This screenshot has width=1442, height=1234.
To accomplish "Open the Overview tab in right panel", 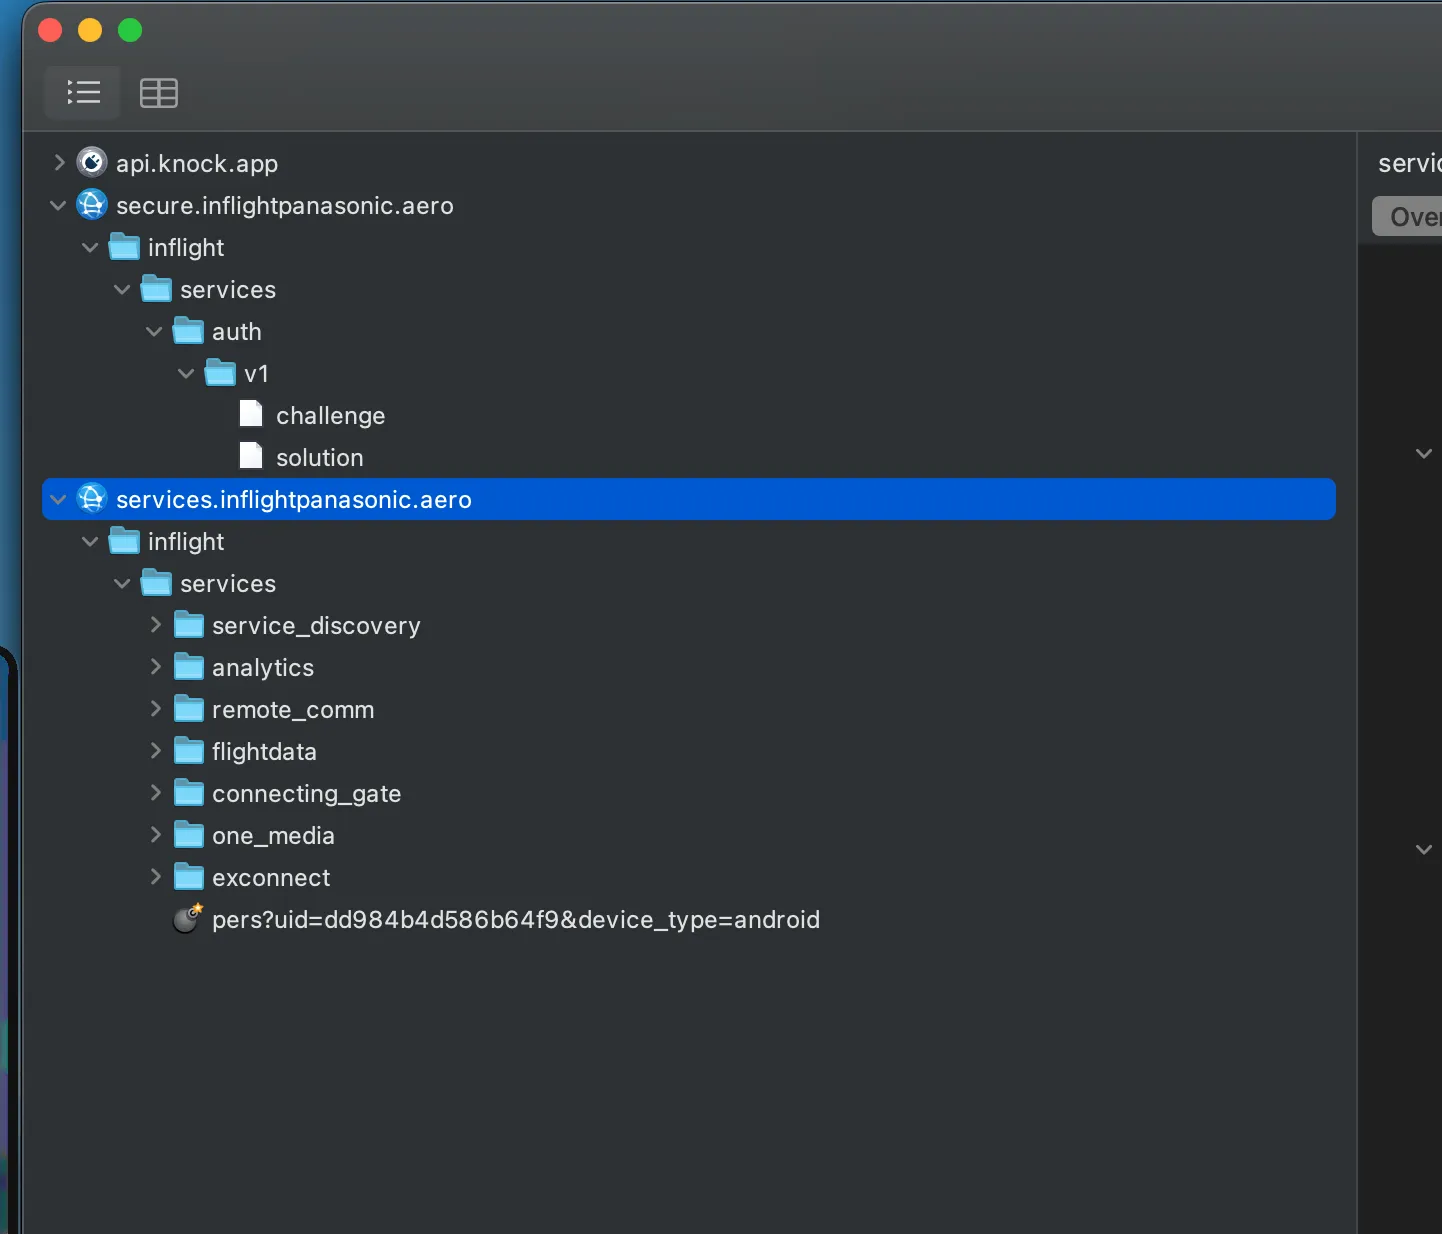I will [x=1412, y=217].
